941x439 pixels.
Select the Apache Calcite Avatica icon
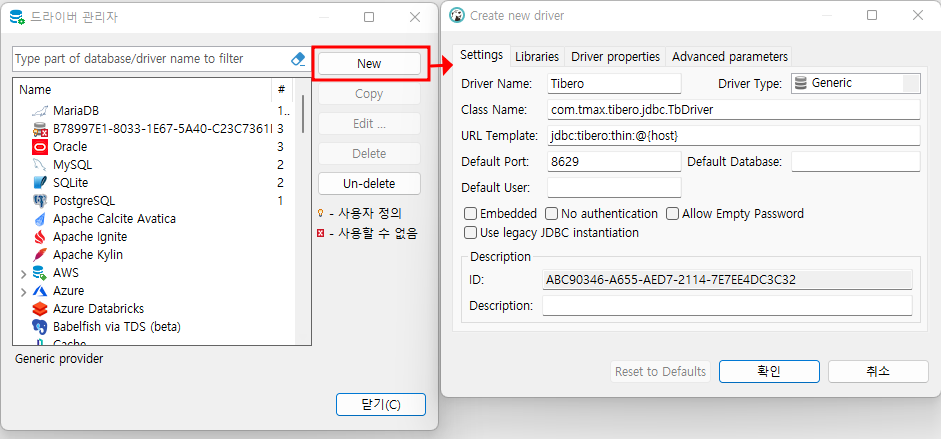point(40,219)
